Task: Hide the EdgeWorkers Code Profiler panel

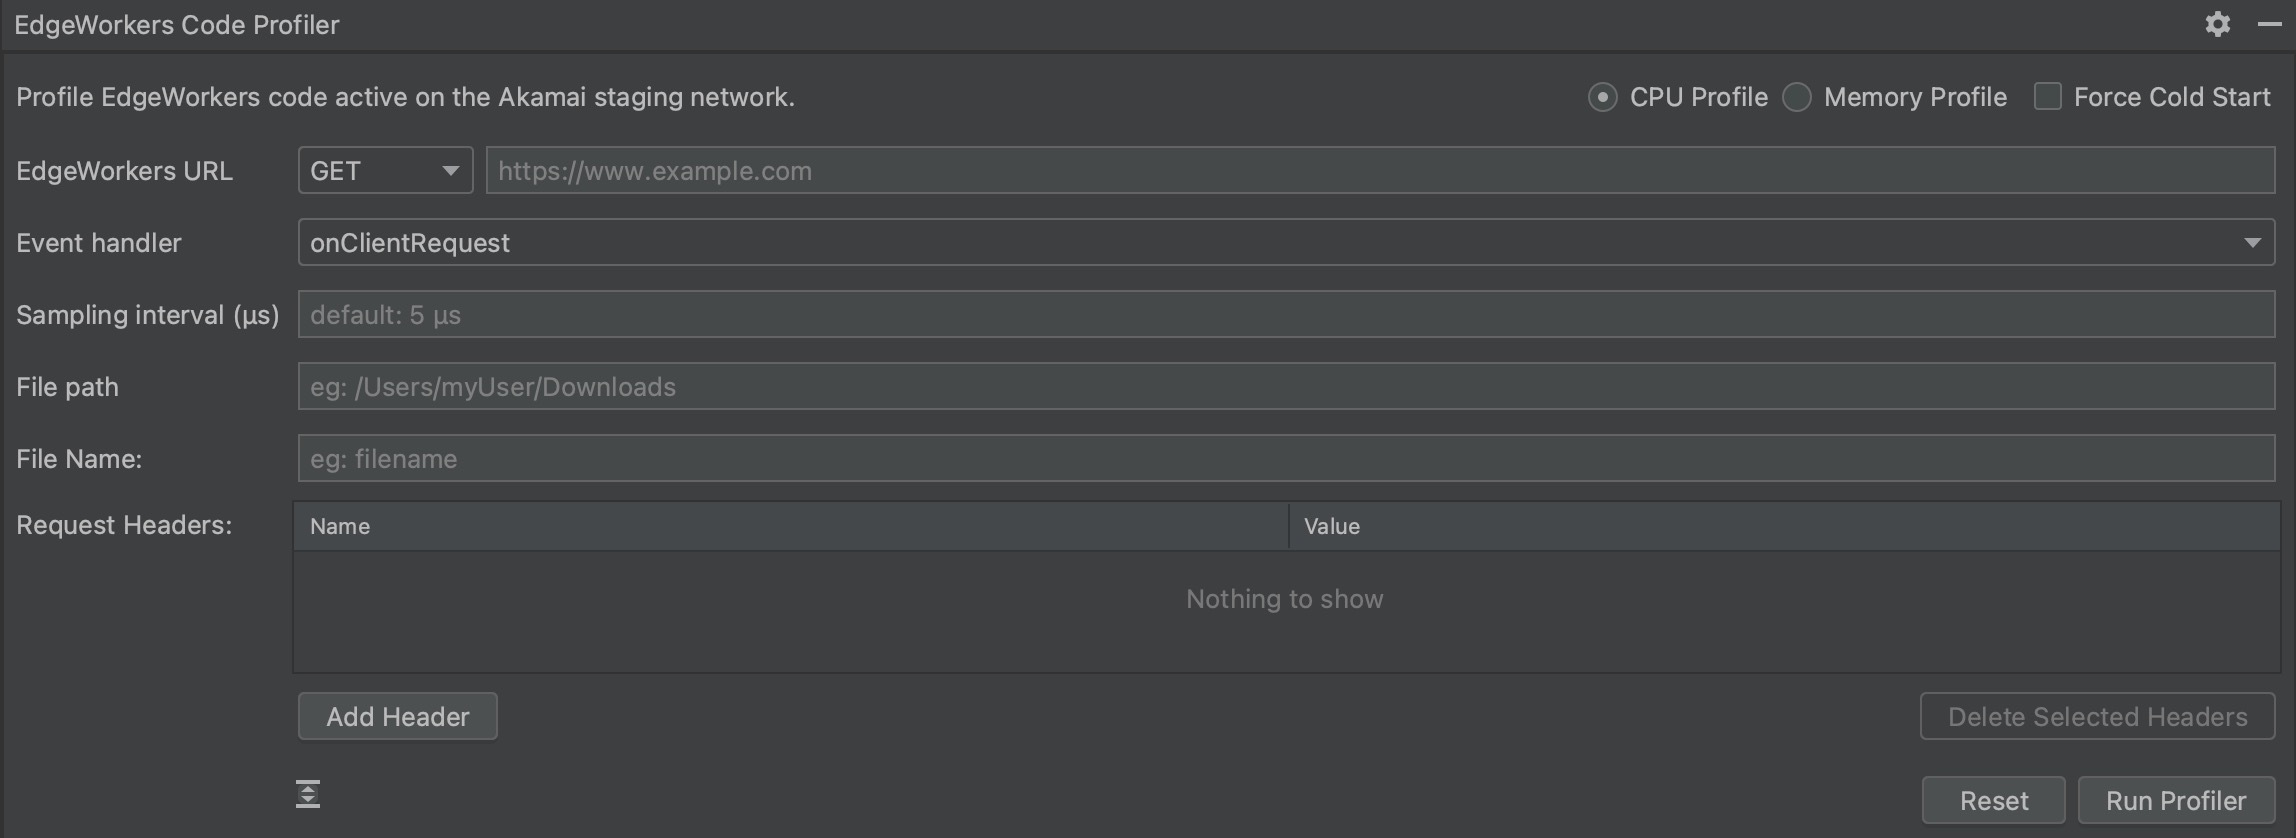Action: (x=2269, y=25)
